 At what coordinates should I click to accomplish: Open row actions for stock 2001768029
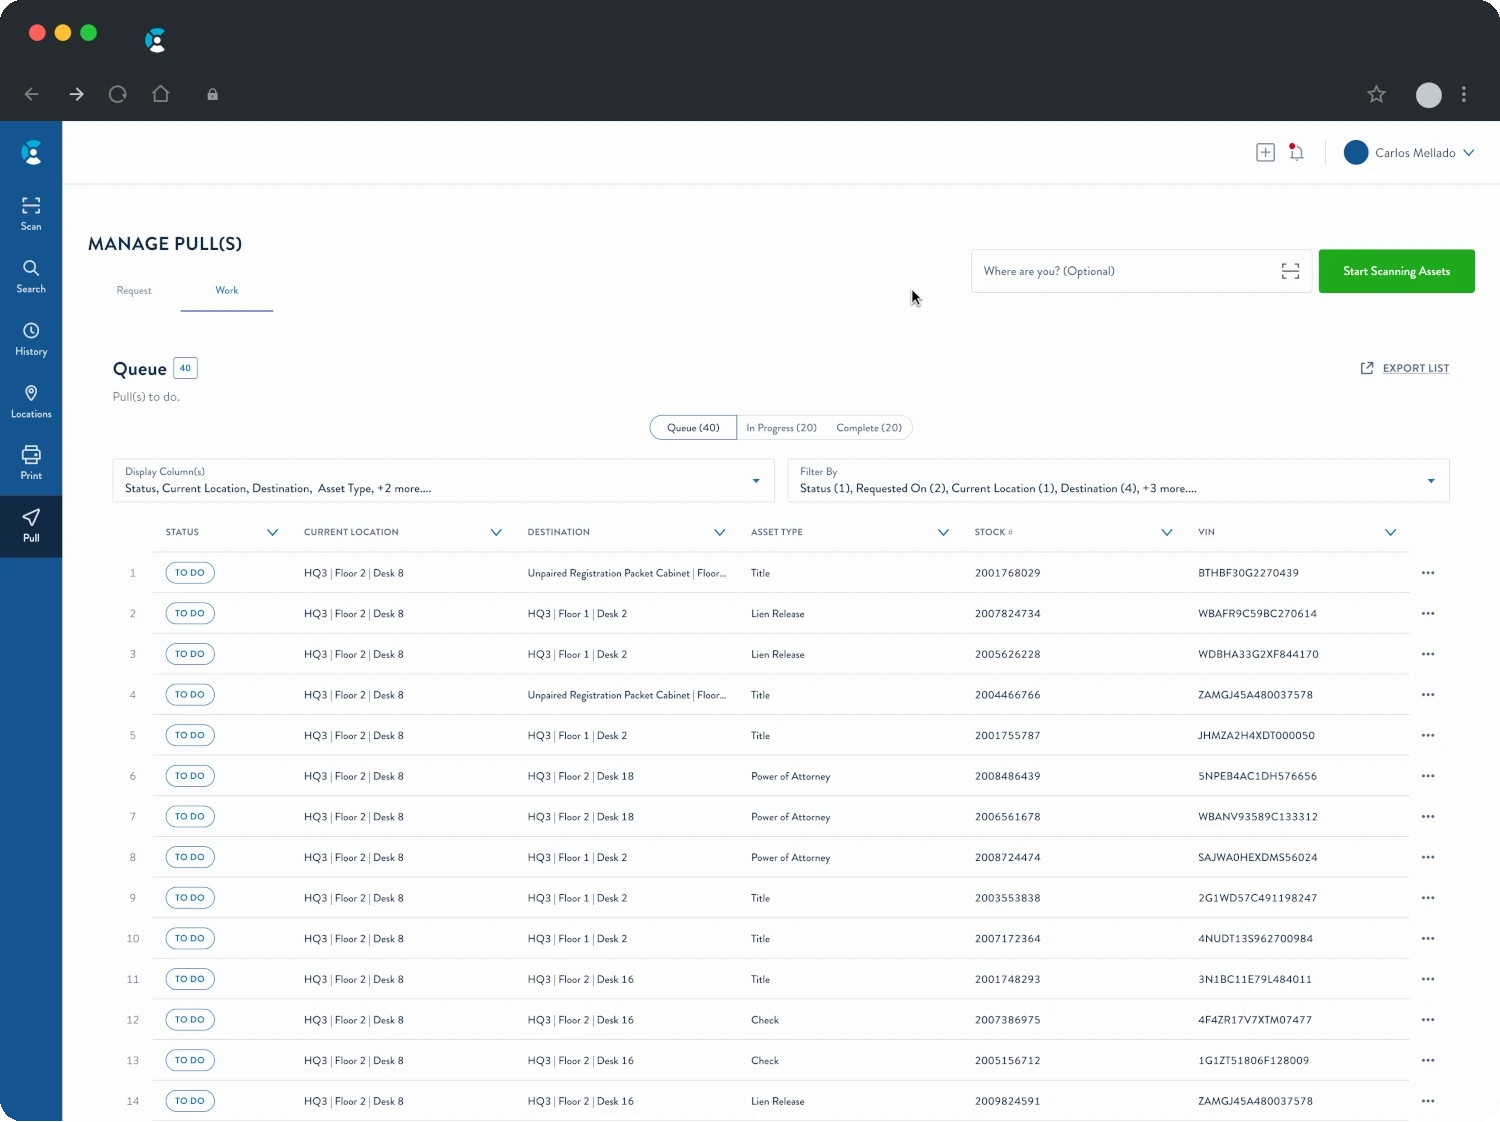[1428, 573]
